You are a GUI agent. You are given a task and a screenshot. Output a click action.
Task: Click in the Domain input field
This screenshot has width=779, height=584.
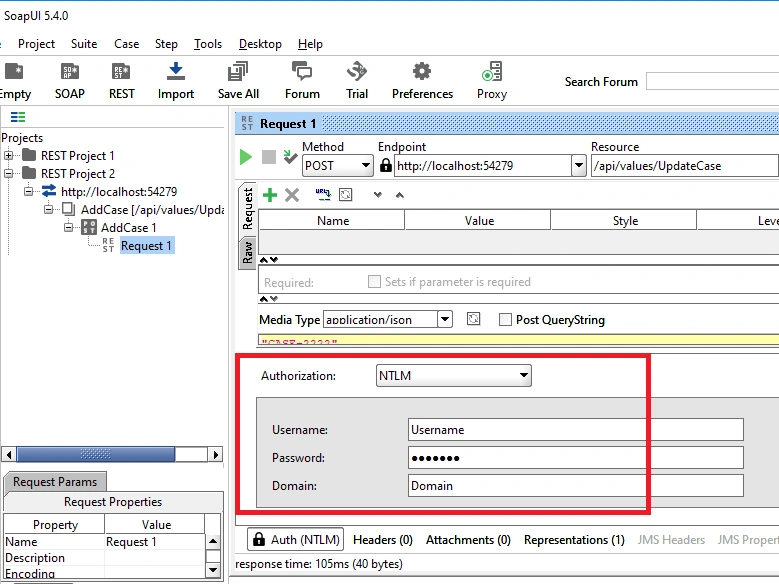tap(576, 486)
